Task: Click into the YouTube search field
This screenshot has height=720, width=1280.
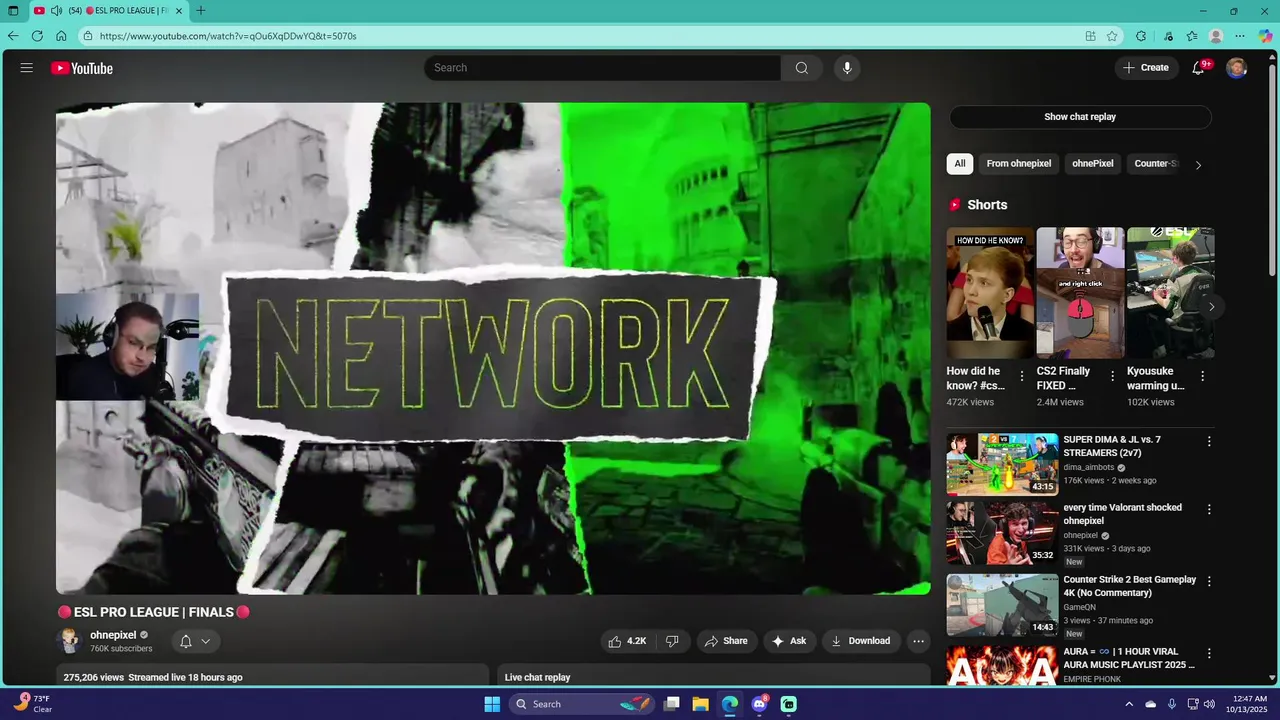Action: pyautogui.click(x=603, y=68)
